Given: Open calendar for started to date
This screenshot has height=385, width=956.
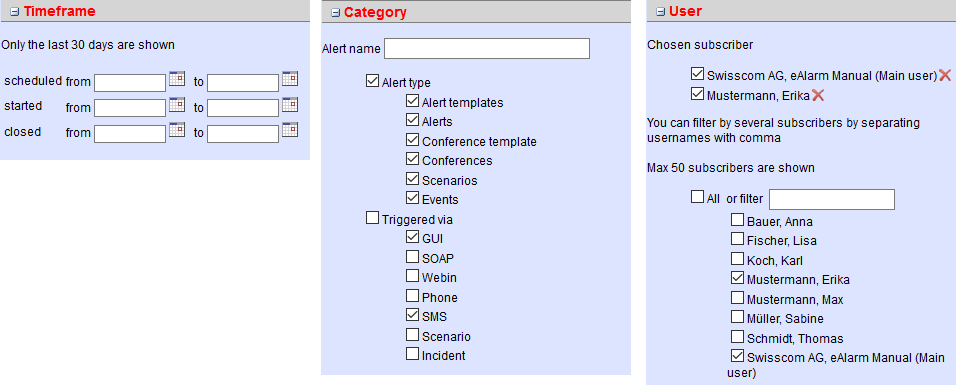Looking at the screenshot, I should pos(290,104).
